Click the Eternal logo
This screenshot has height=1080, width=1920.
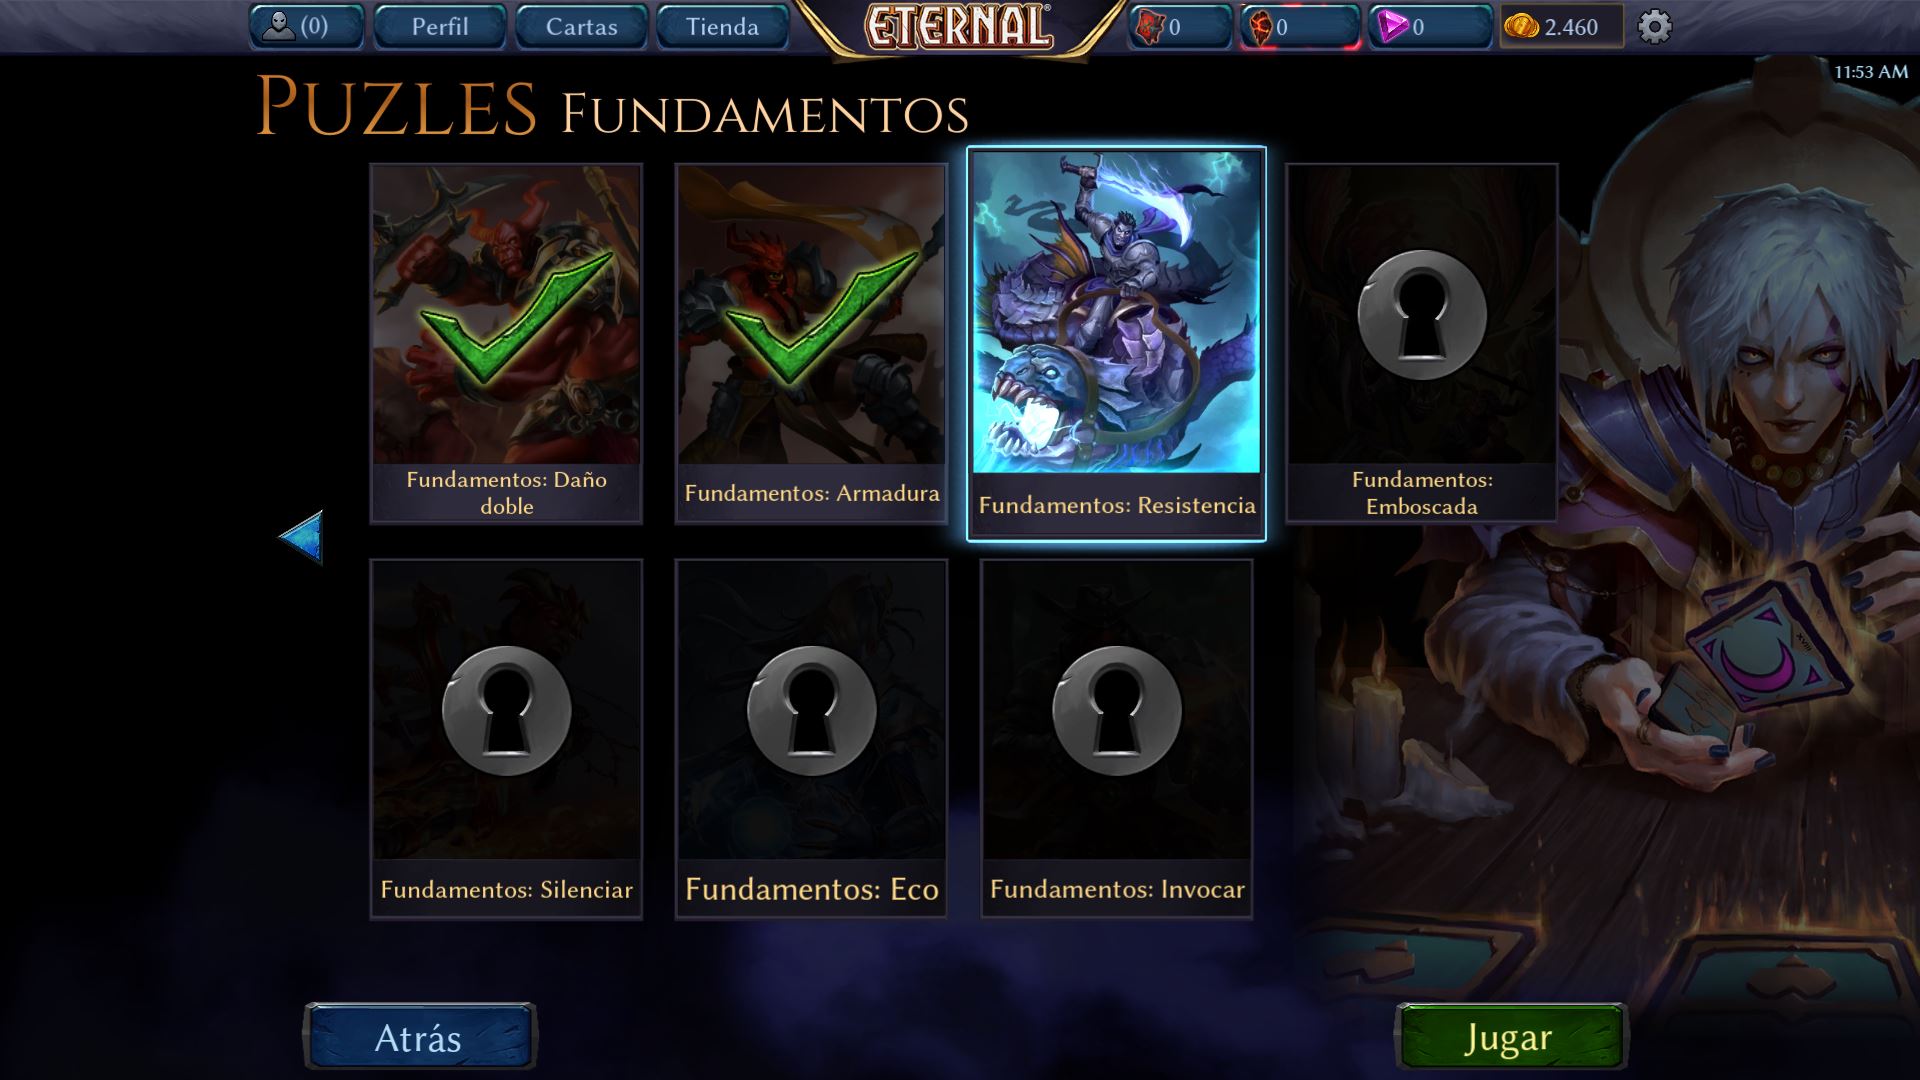coord(958,27)
